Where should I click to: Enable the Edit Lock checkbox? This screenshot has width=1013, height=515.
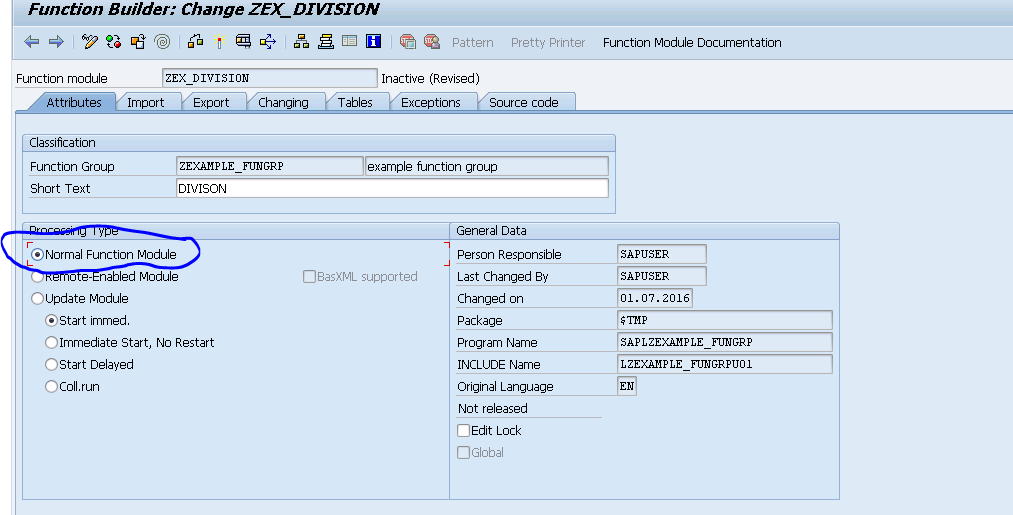pyautogui.click(x=463, y=430)
